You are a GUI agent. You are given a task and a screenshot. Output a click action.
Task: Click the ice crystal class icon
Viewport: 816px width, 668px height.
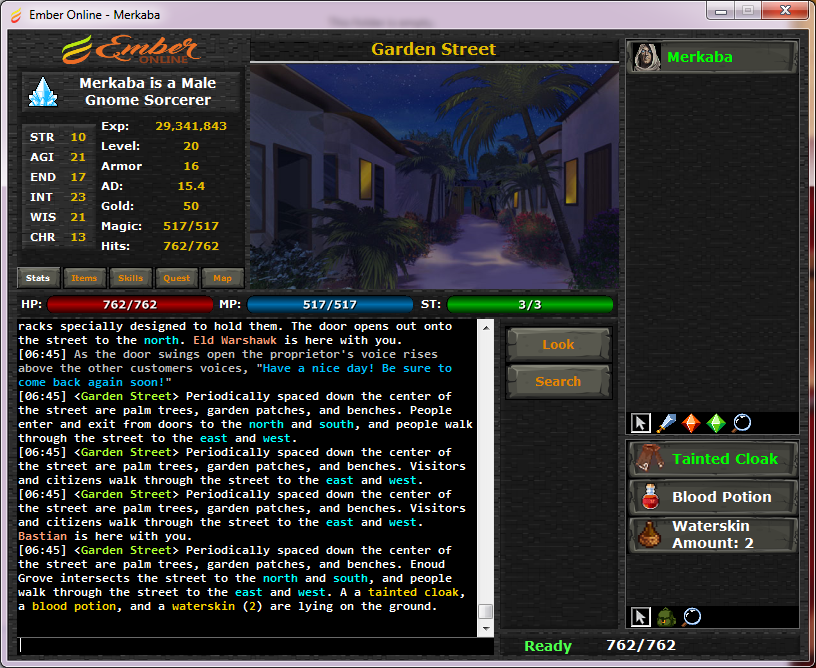coord(43,92)
